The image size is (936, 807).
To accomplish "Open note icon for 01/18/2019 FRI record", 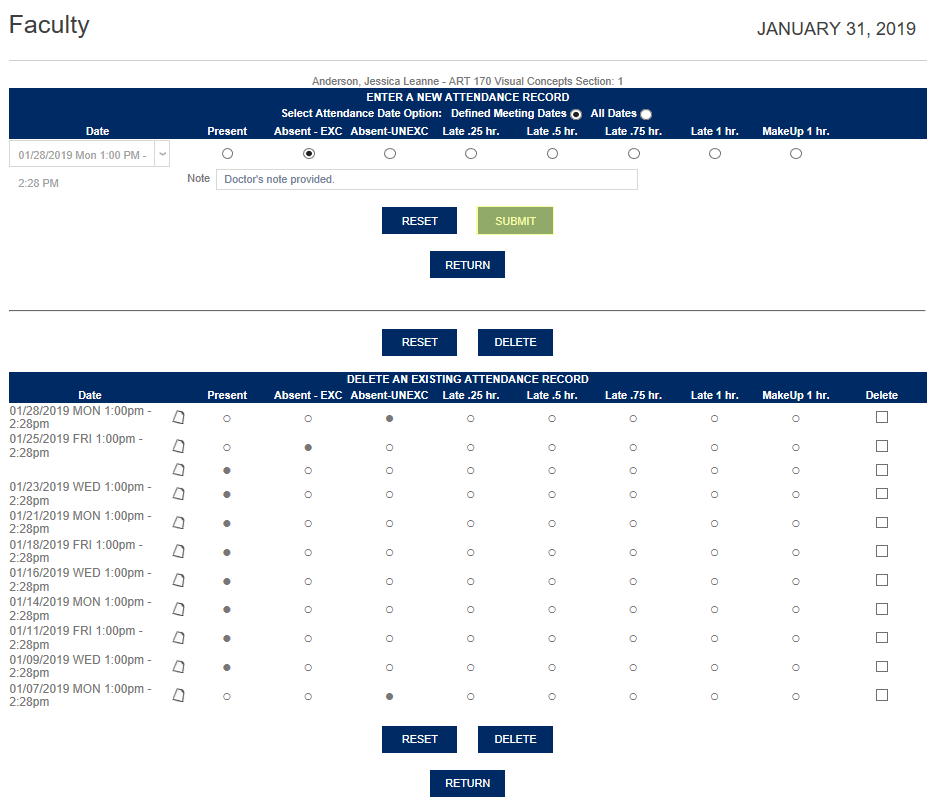I will click(178, 551).
